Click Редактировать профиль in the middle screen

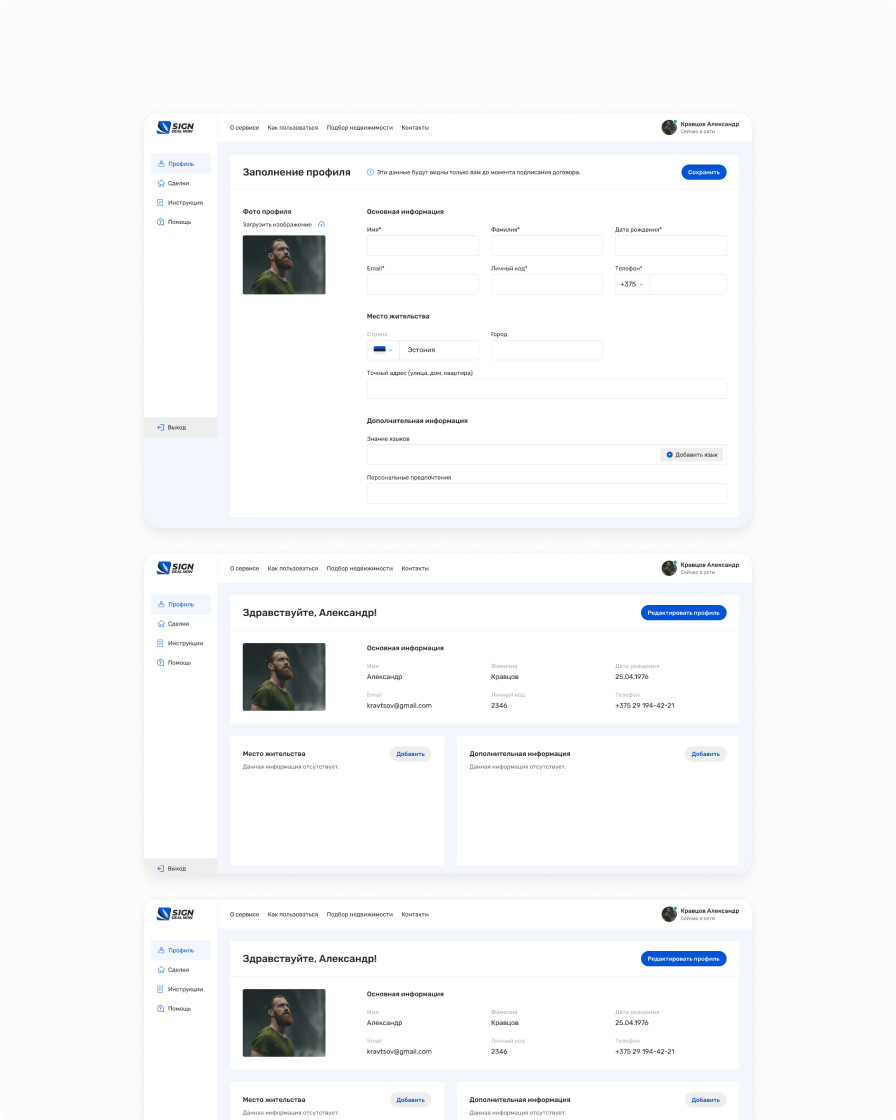(x=684, y=613)
